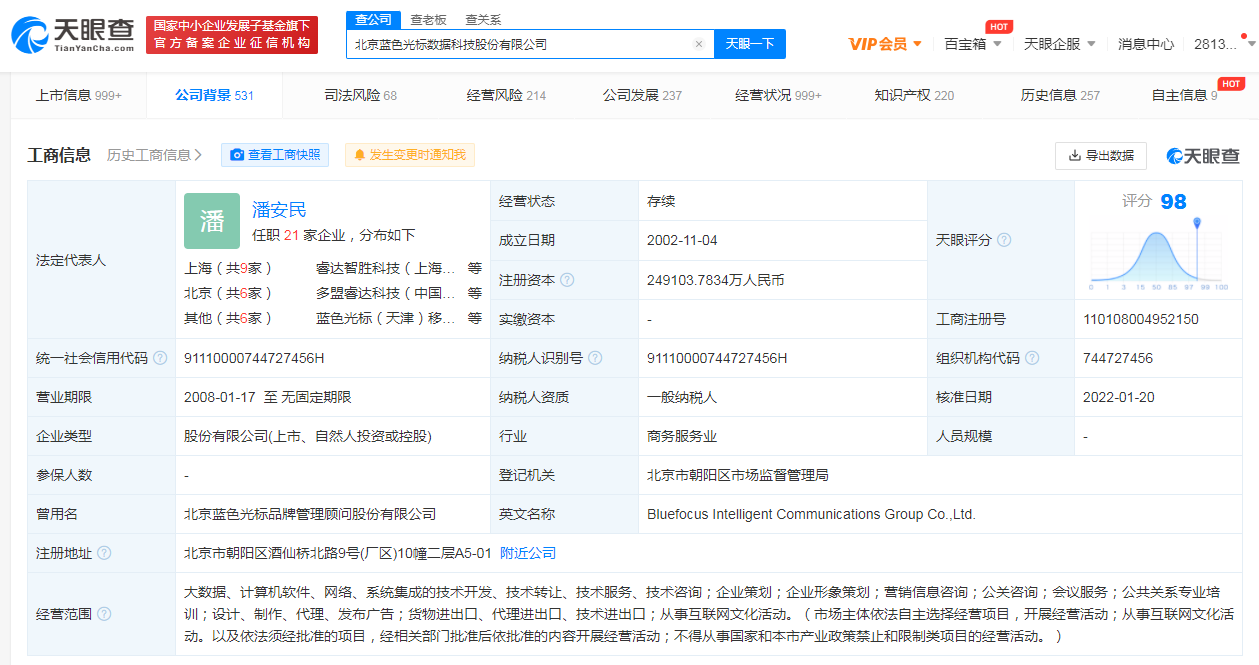This screenshot has width=1259, height=665.
Task: Switch to 查公司 search tab
Action: [x=374, y=20]
